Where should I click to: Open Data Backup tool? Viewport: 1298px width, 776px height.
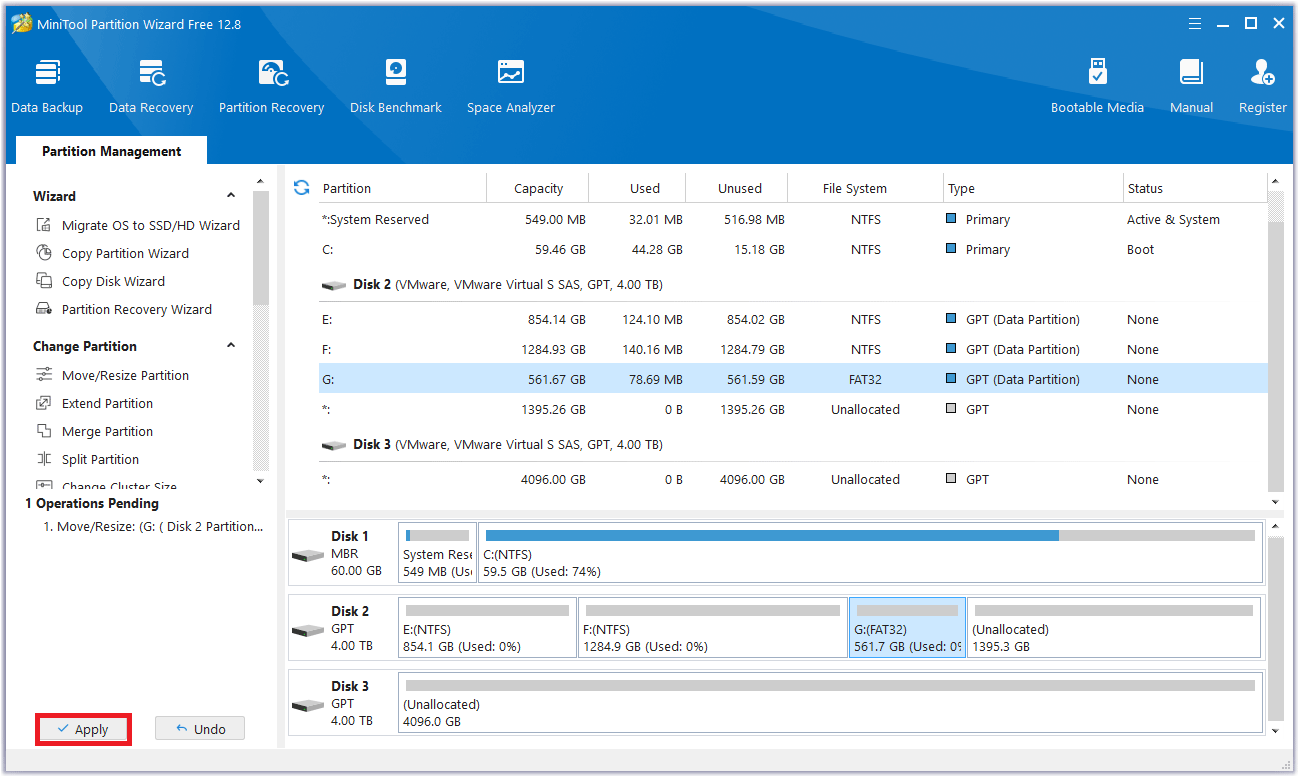(x=47, y=87)
